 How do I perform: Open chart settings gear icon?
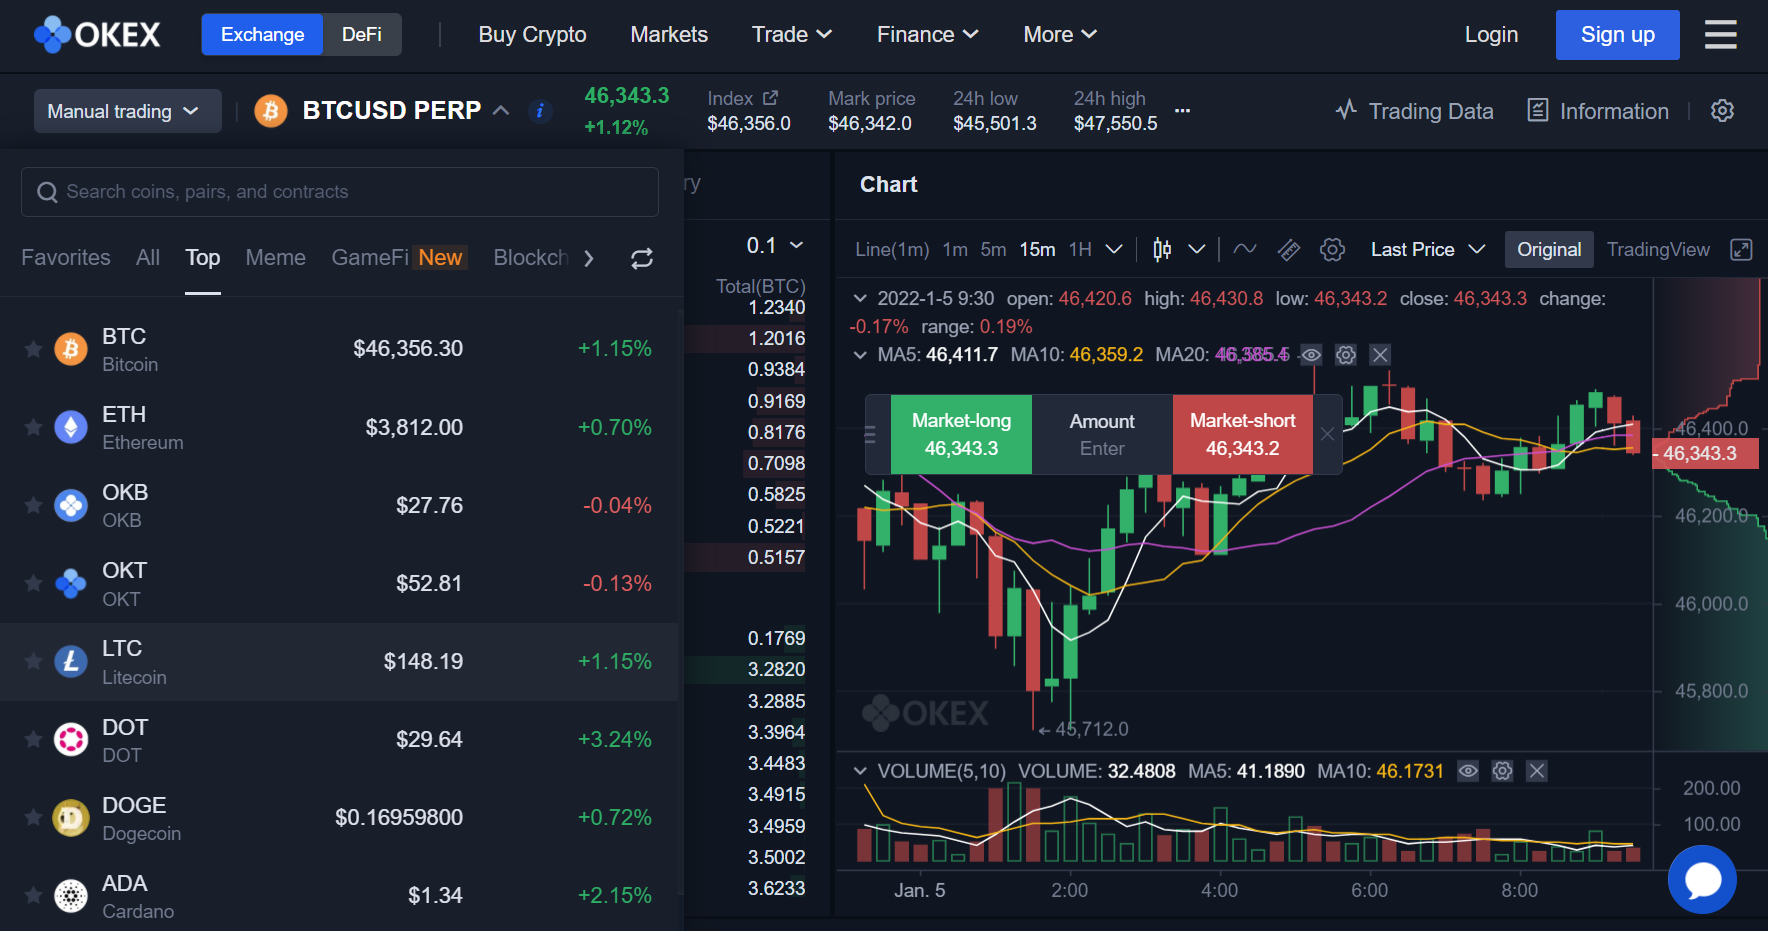tap(1333, 250)
